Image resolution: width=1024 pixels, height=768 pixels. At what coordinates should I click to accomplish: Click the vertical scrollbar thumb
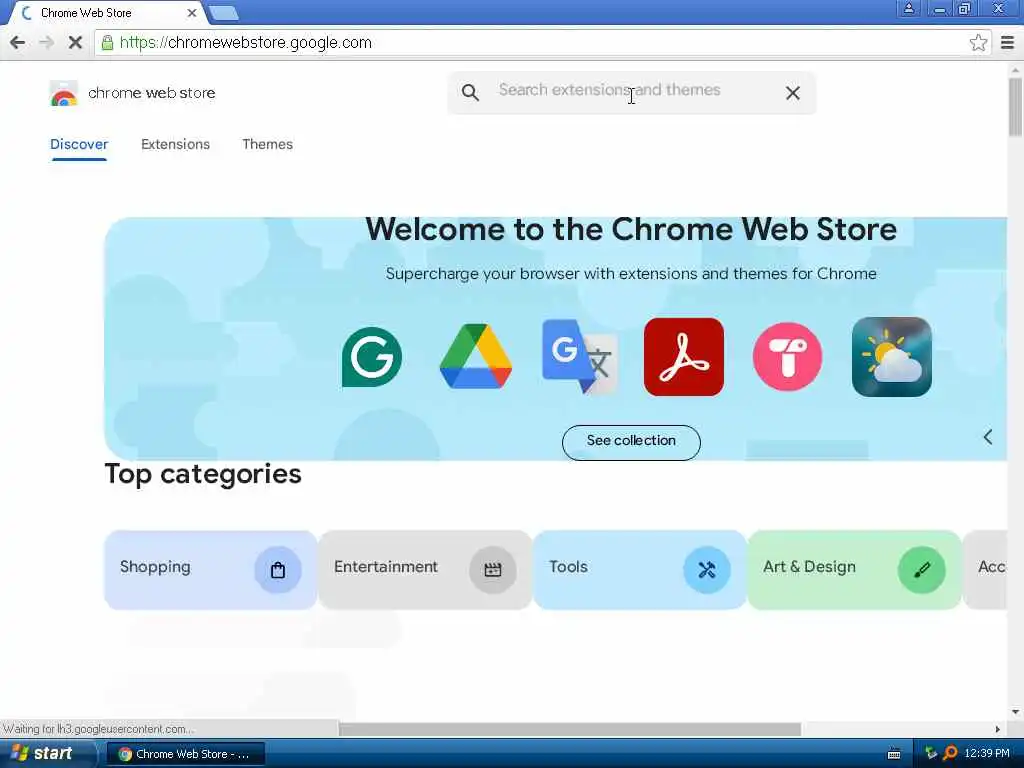pyautogui.click(x=1015, y=106)
